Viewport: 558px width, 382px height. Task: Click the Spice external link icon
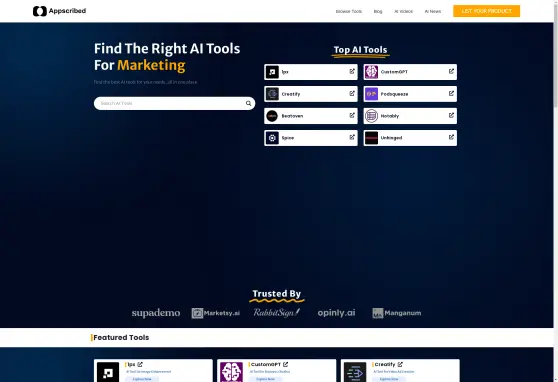[x=352, y=137]
